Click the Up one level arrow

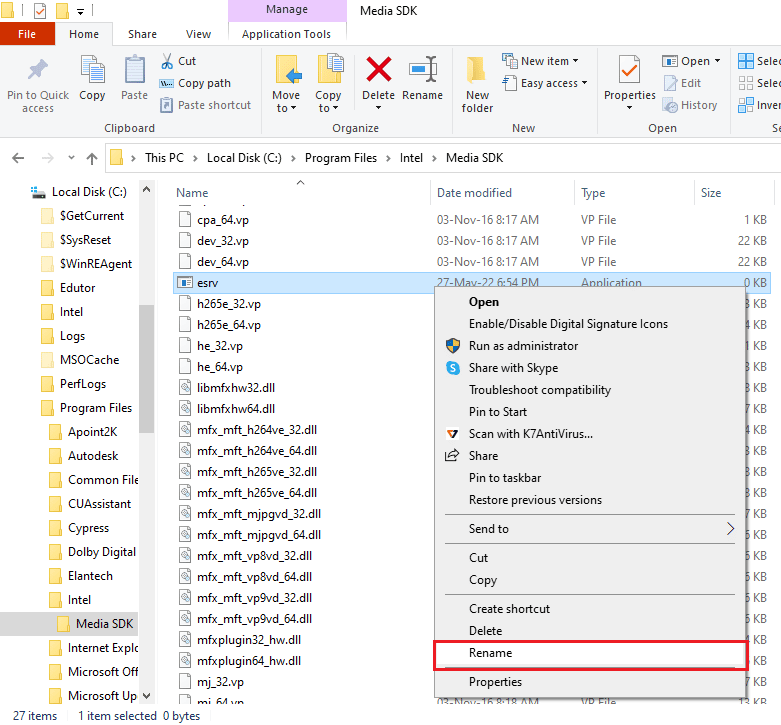[92, 158]
